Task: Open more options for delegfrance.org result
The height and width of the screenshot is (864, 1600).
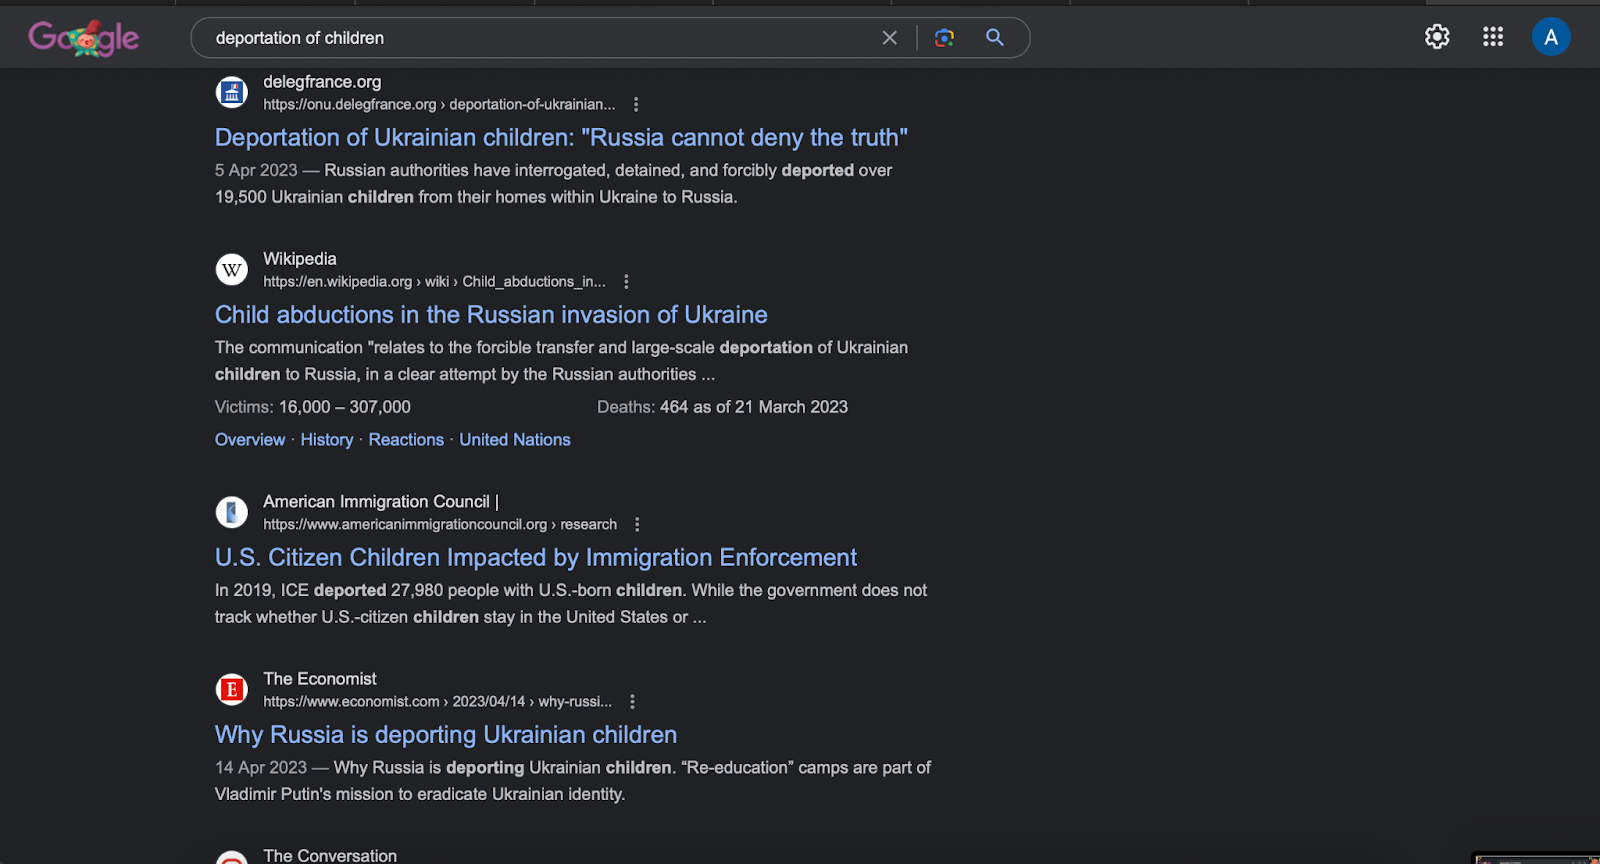Action: 636,105
